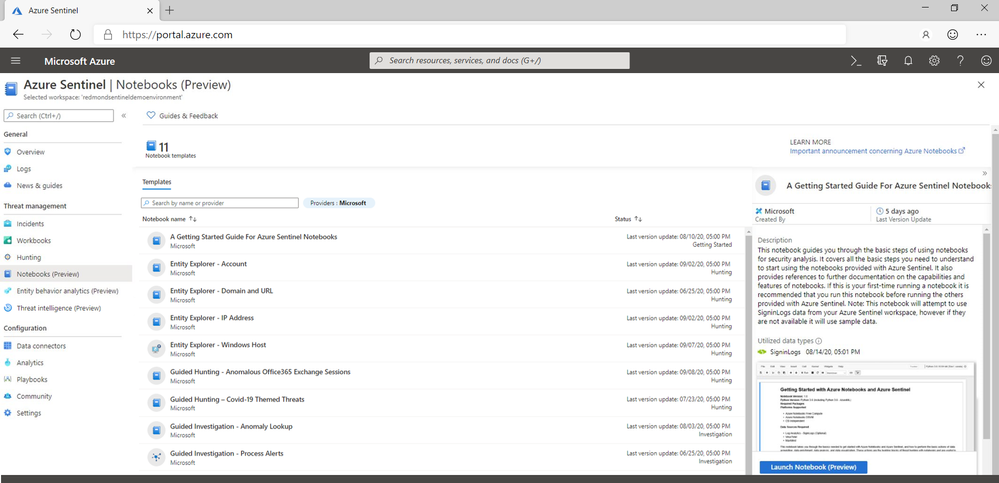
Task: Select Entity Explorer - Domain and URL notebook
Action: pyautogui.click(x=442, y=294)
